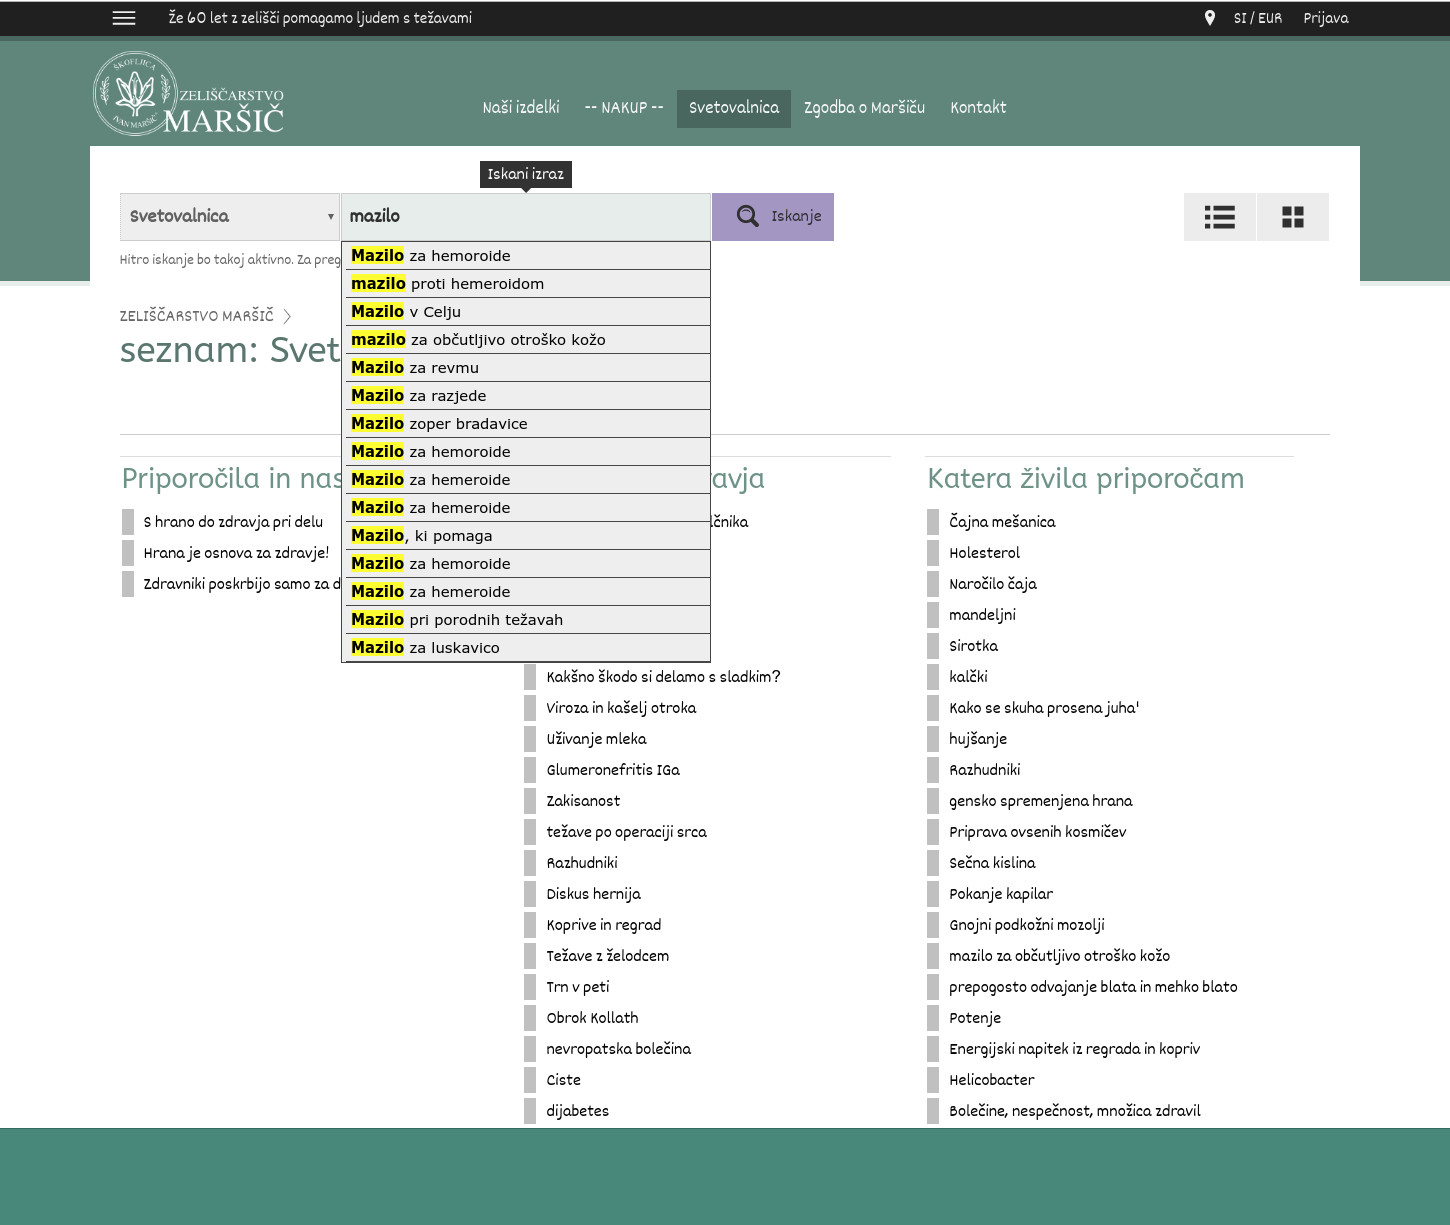
Task: Click the Prijava login link
Action: (1325, 18)
